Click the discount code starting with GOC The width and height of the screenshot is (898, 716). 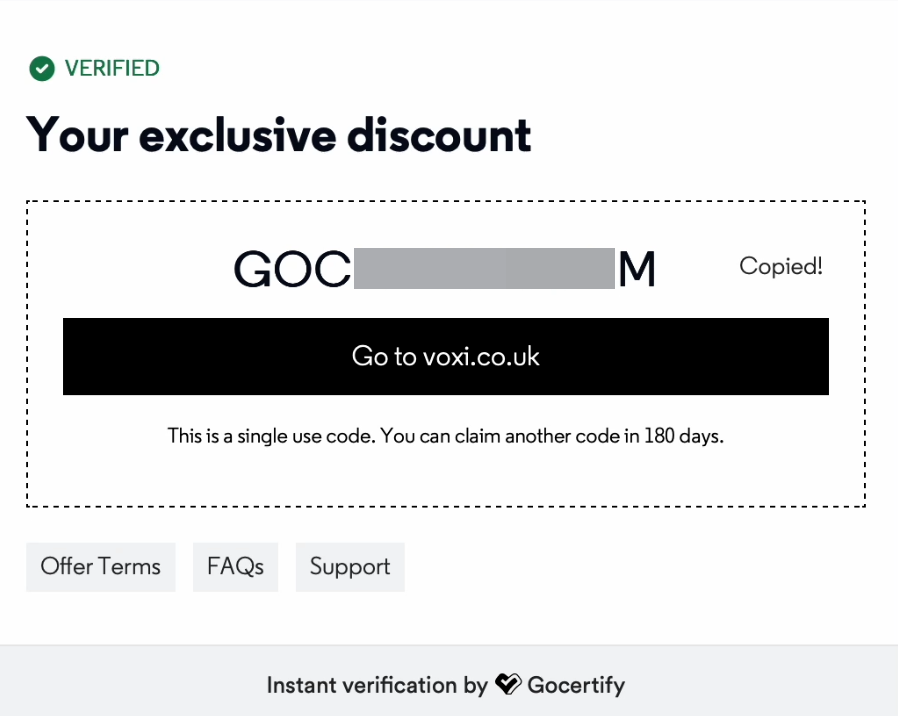pos(444,269)
